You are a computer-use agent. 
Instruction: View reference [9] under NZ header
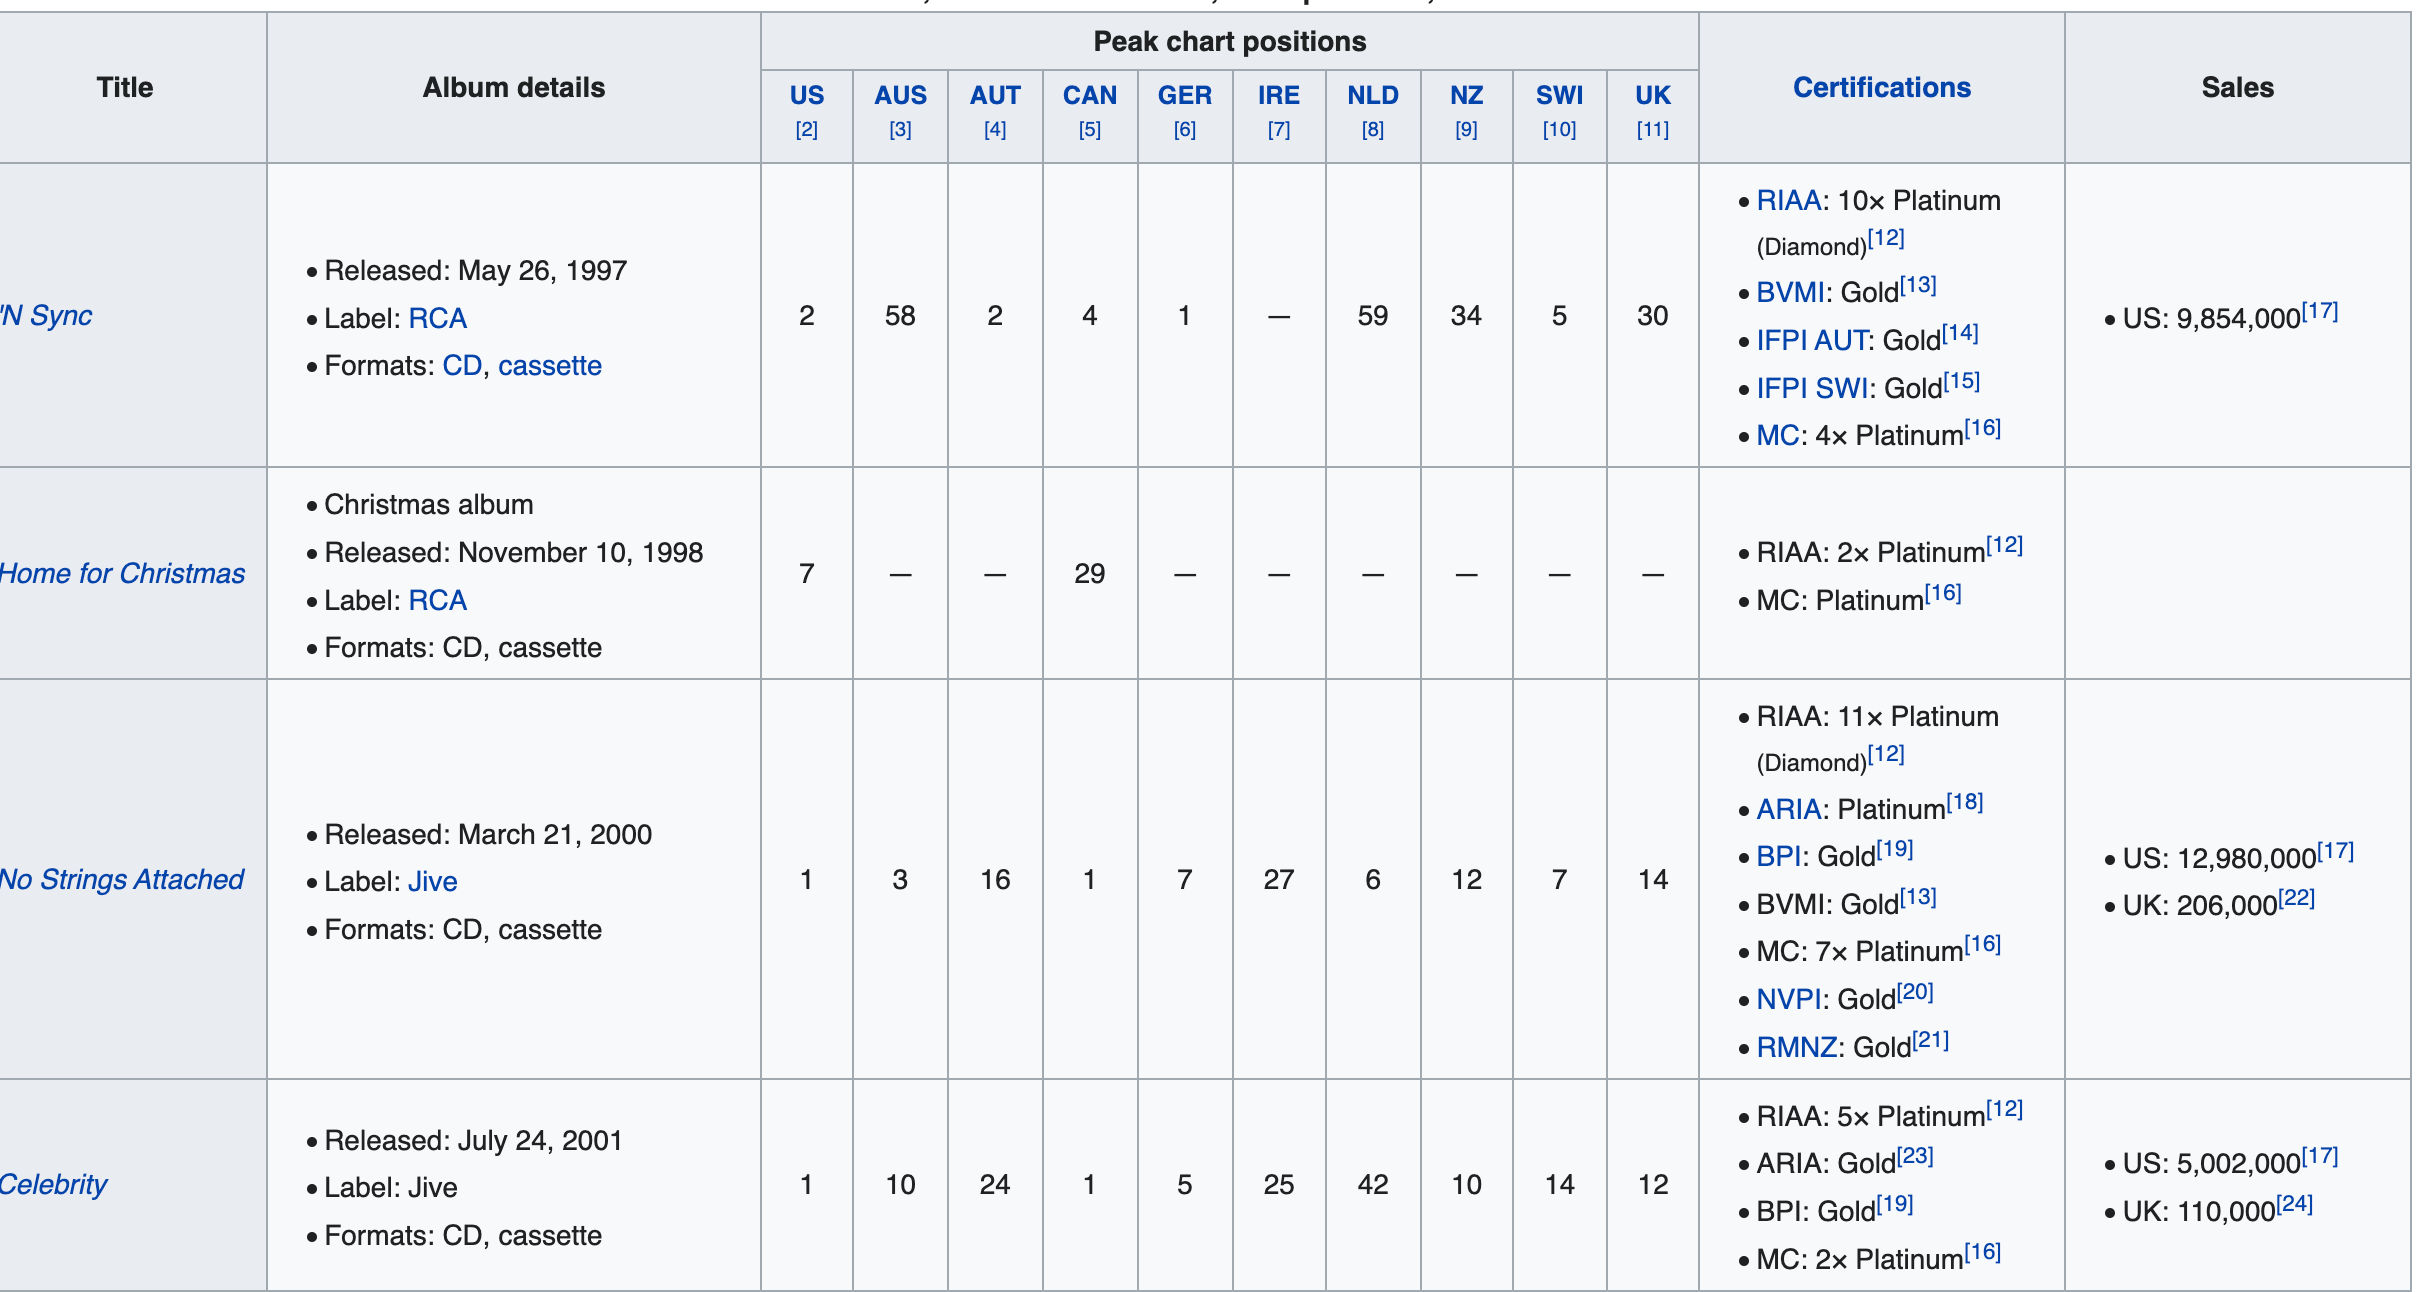[x=1467, y=130]
